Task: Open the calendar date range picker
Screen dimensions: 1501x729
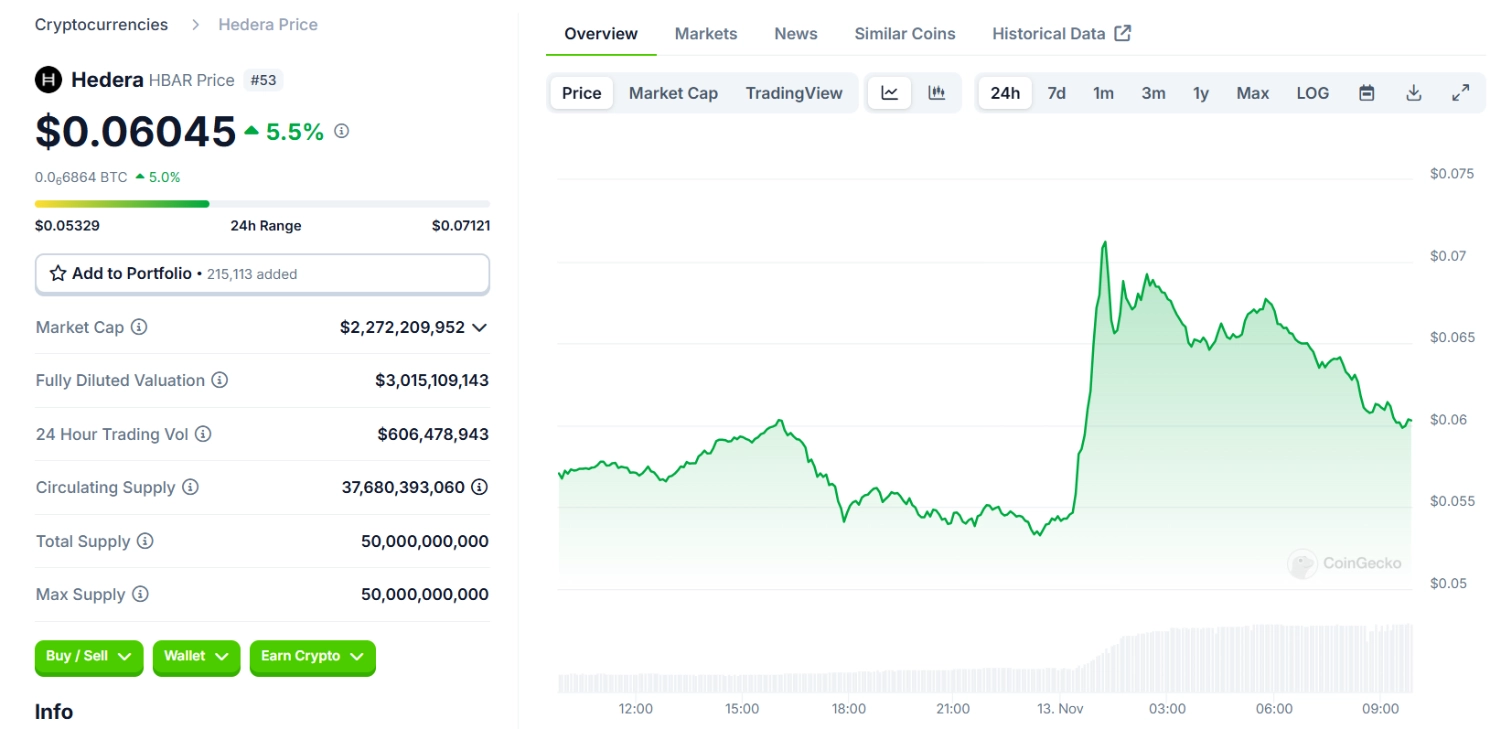Action: click(1367, 93)
